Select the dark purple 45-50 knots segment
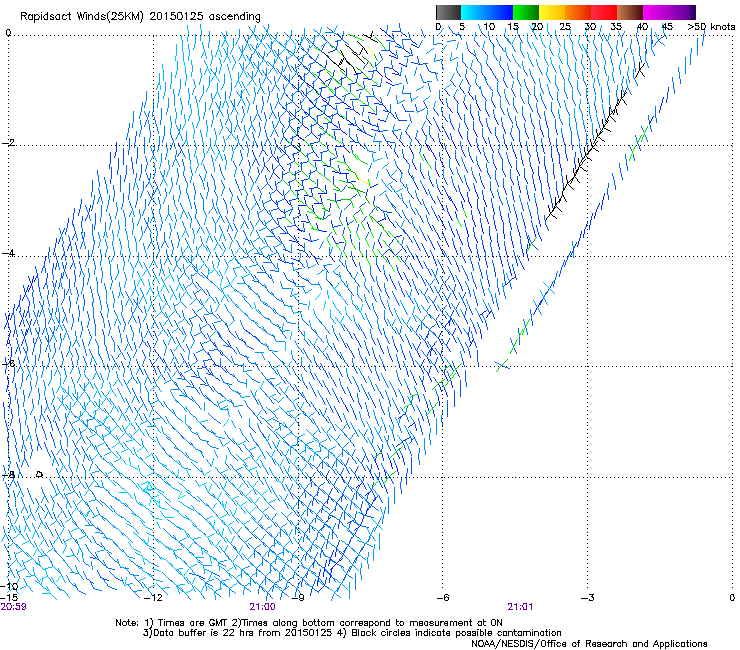740x650 pixels. click(682, 12)
